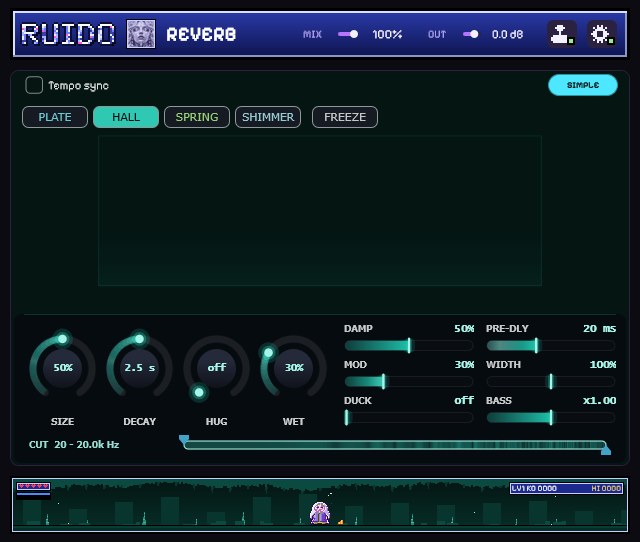The height and width of the screenshot is (542, 640).
Task: Select the HALL reverb type
Action: tap(126, 117)
